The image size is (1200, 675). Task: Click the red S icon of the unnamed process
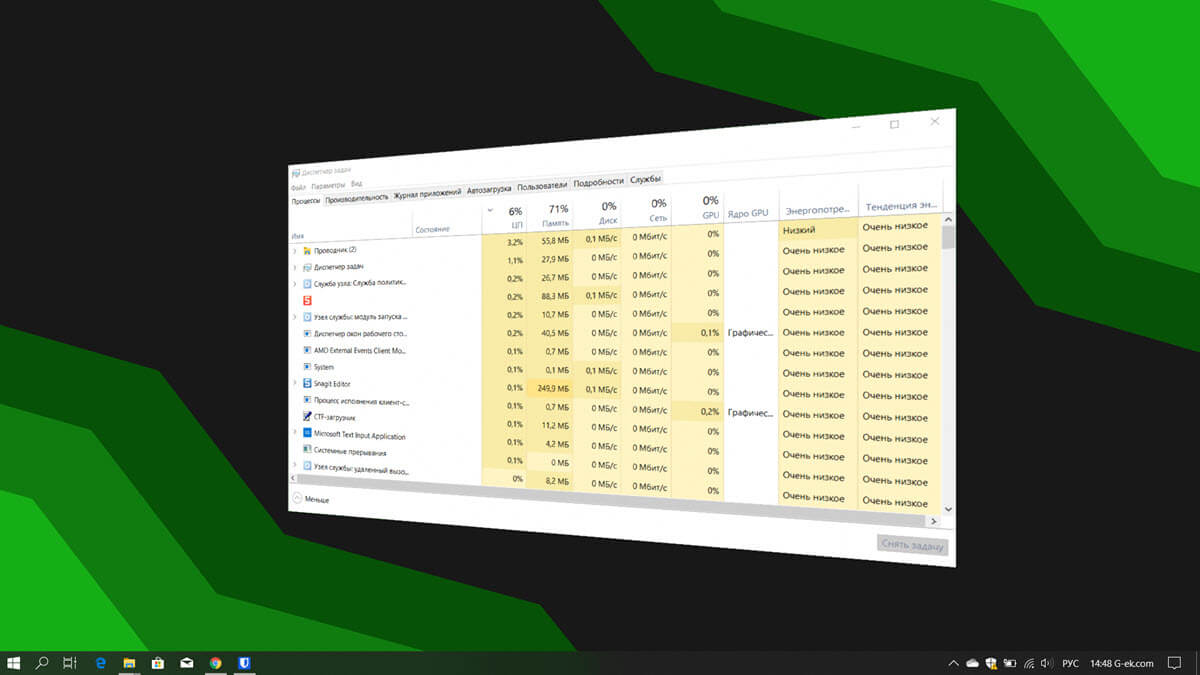tap(306, 299)
